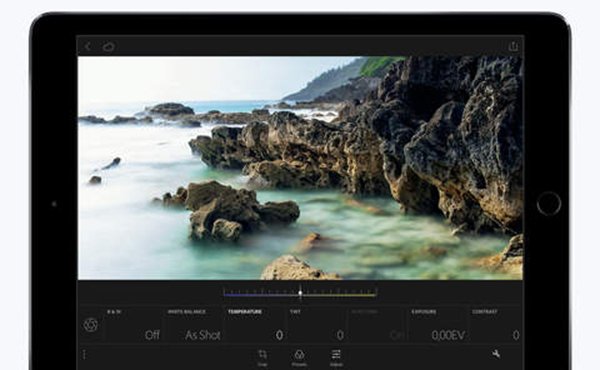Tap the seascape photo preview
This screenshot has height=370, width=600.
click(x=300, y=168)
